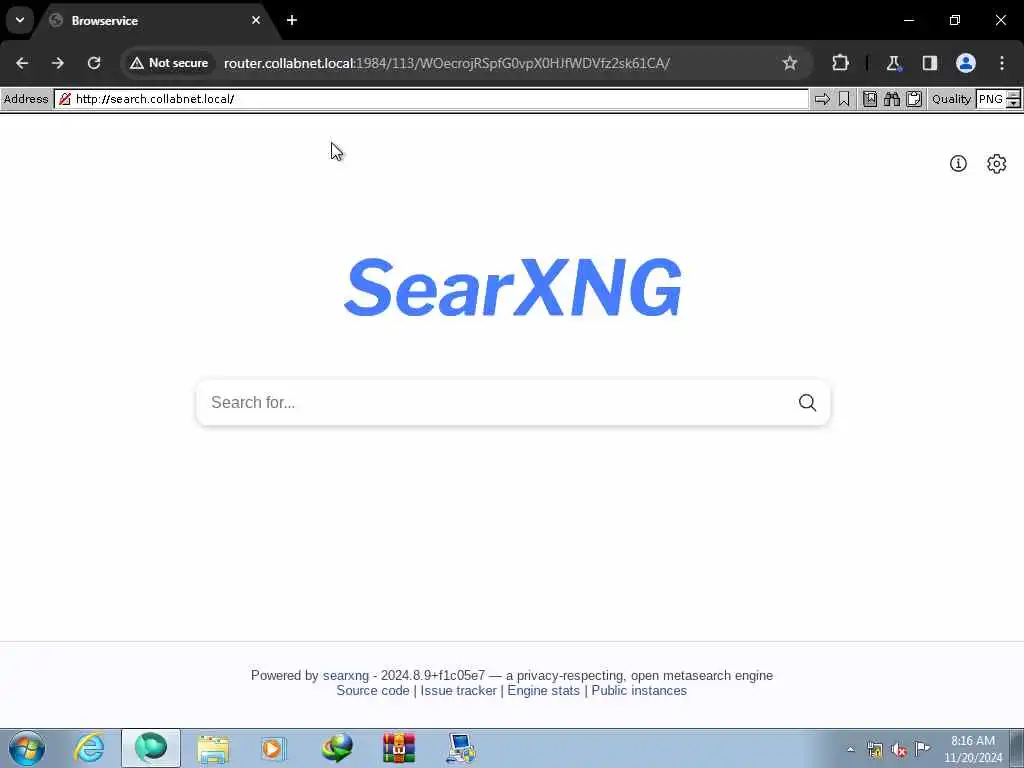Open the searxng footer link
Viewport: 1024px width, 768px height.
[x=345, y=675]
